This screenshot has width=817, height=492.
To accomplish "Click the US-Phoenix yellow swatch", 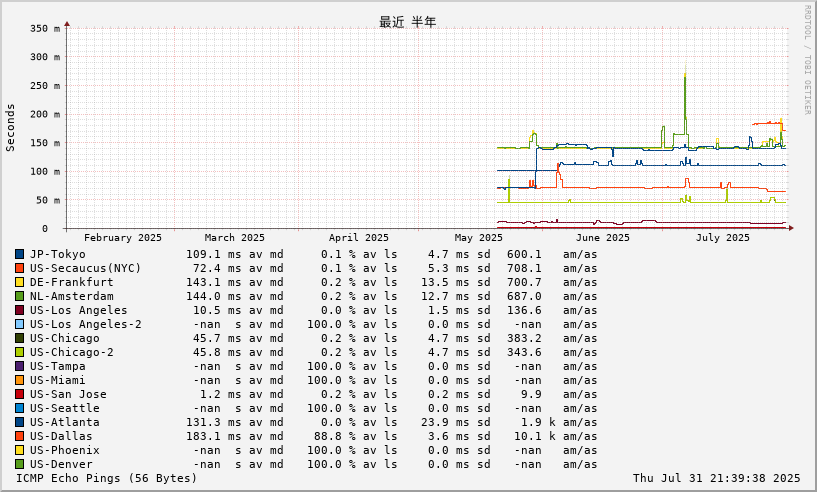I will (19, 451).
